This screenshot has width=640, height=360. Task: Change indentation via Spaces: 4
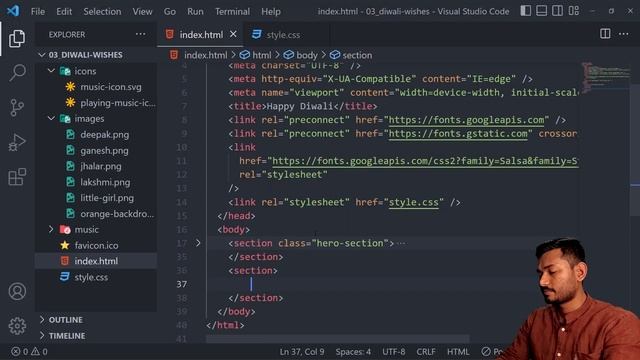coord(353,351)
